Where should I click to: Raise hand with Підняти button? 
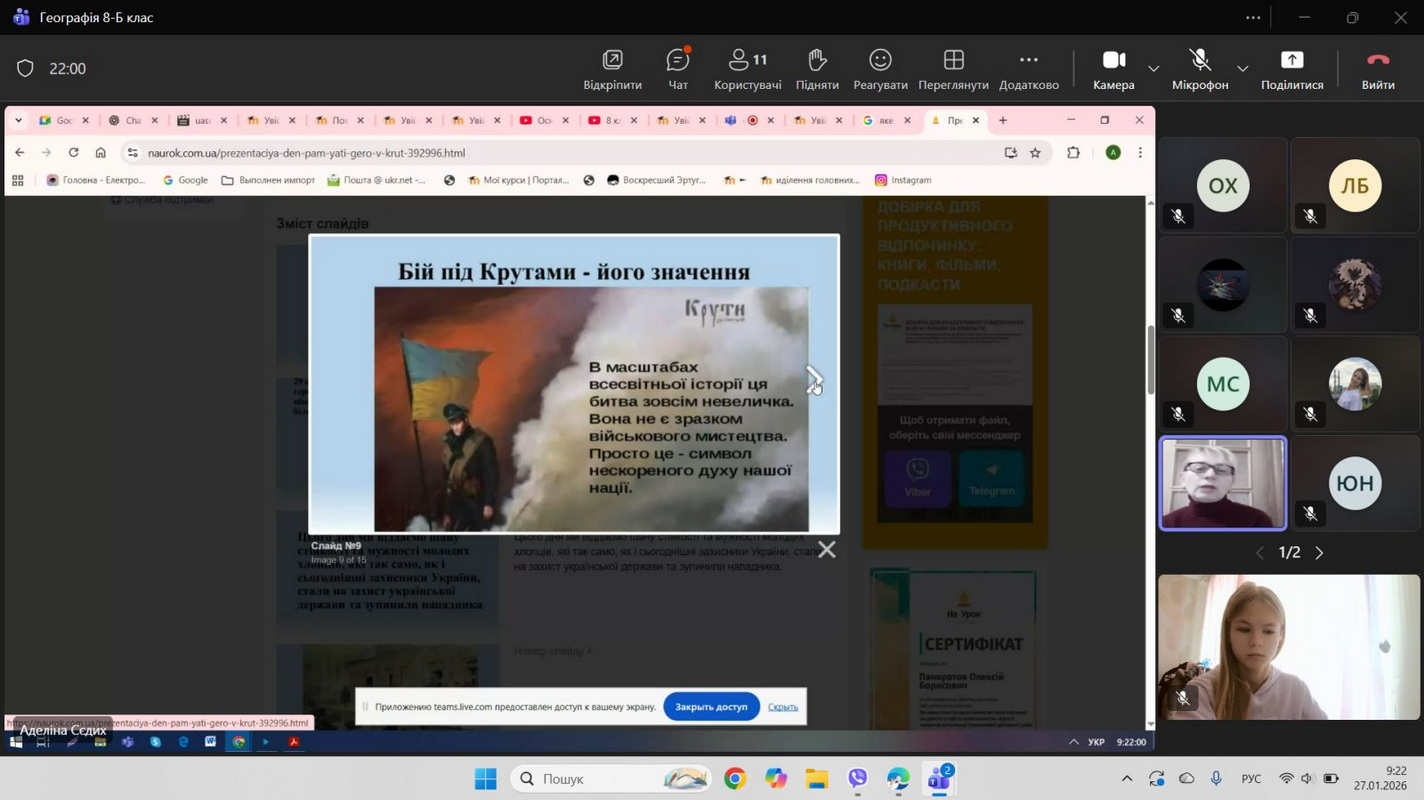[817, 69]
